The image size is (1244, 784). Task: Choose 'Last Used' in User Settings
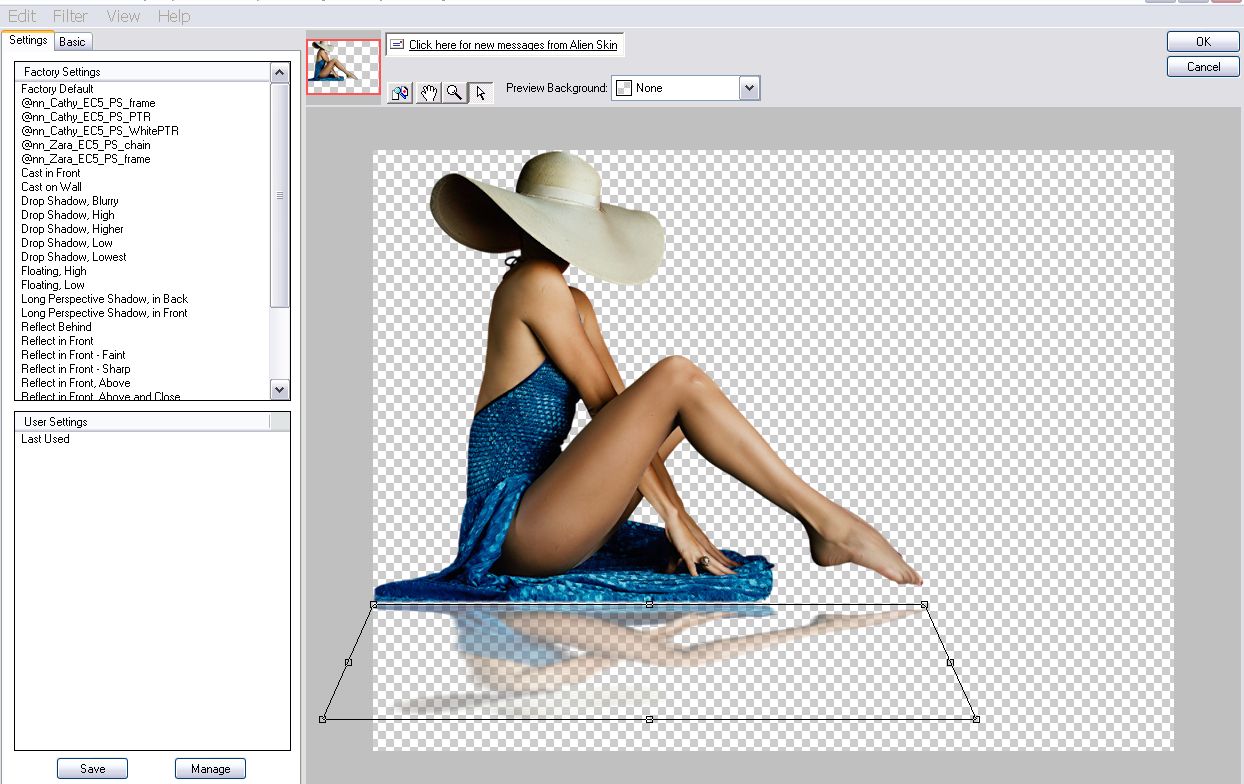tap(45, 439)
